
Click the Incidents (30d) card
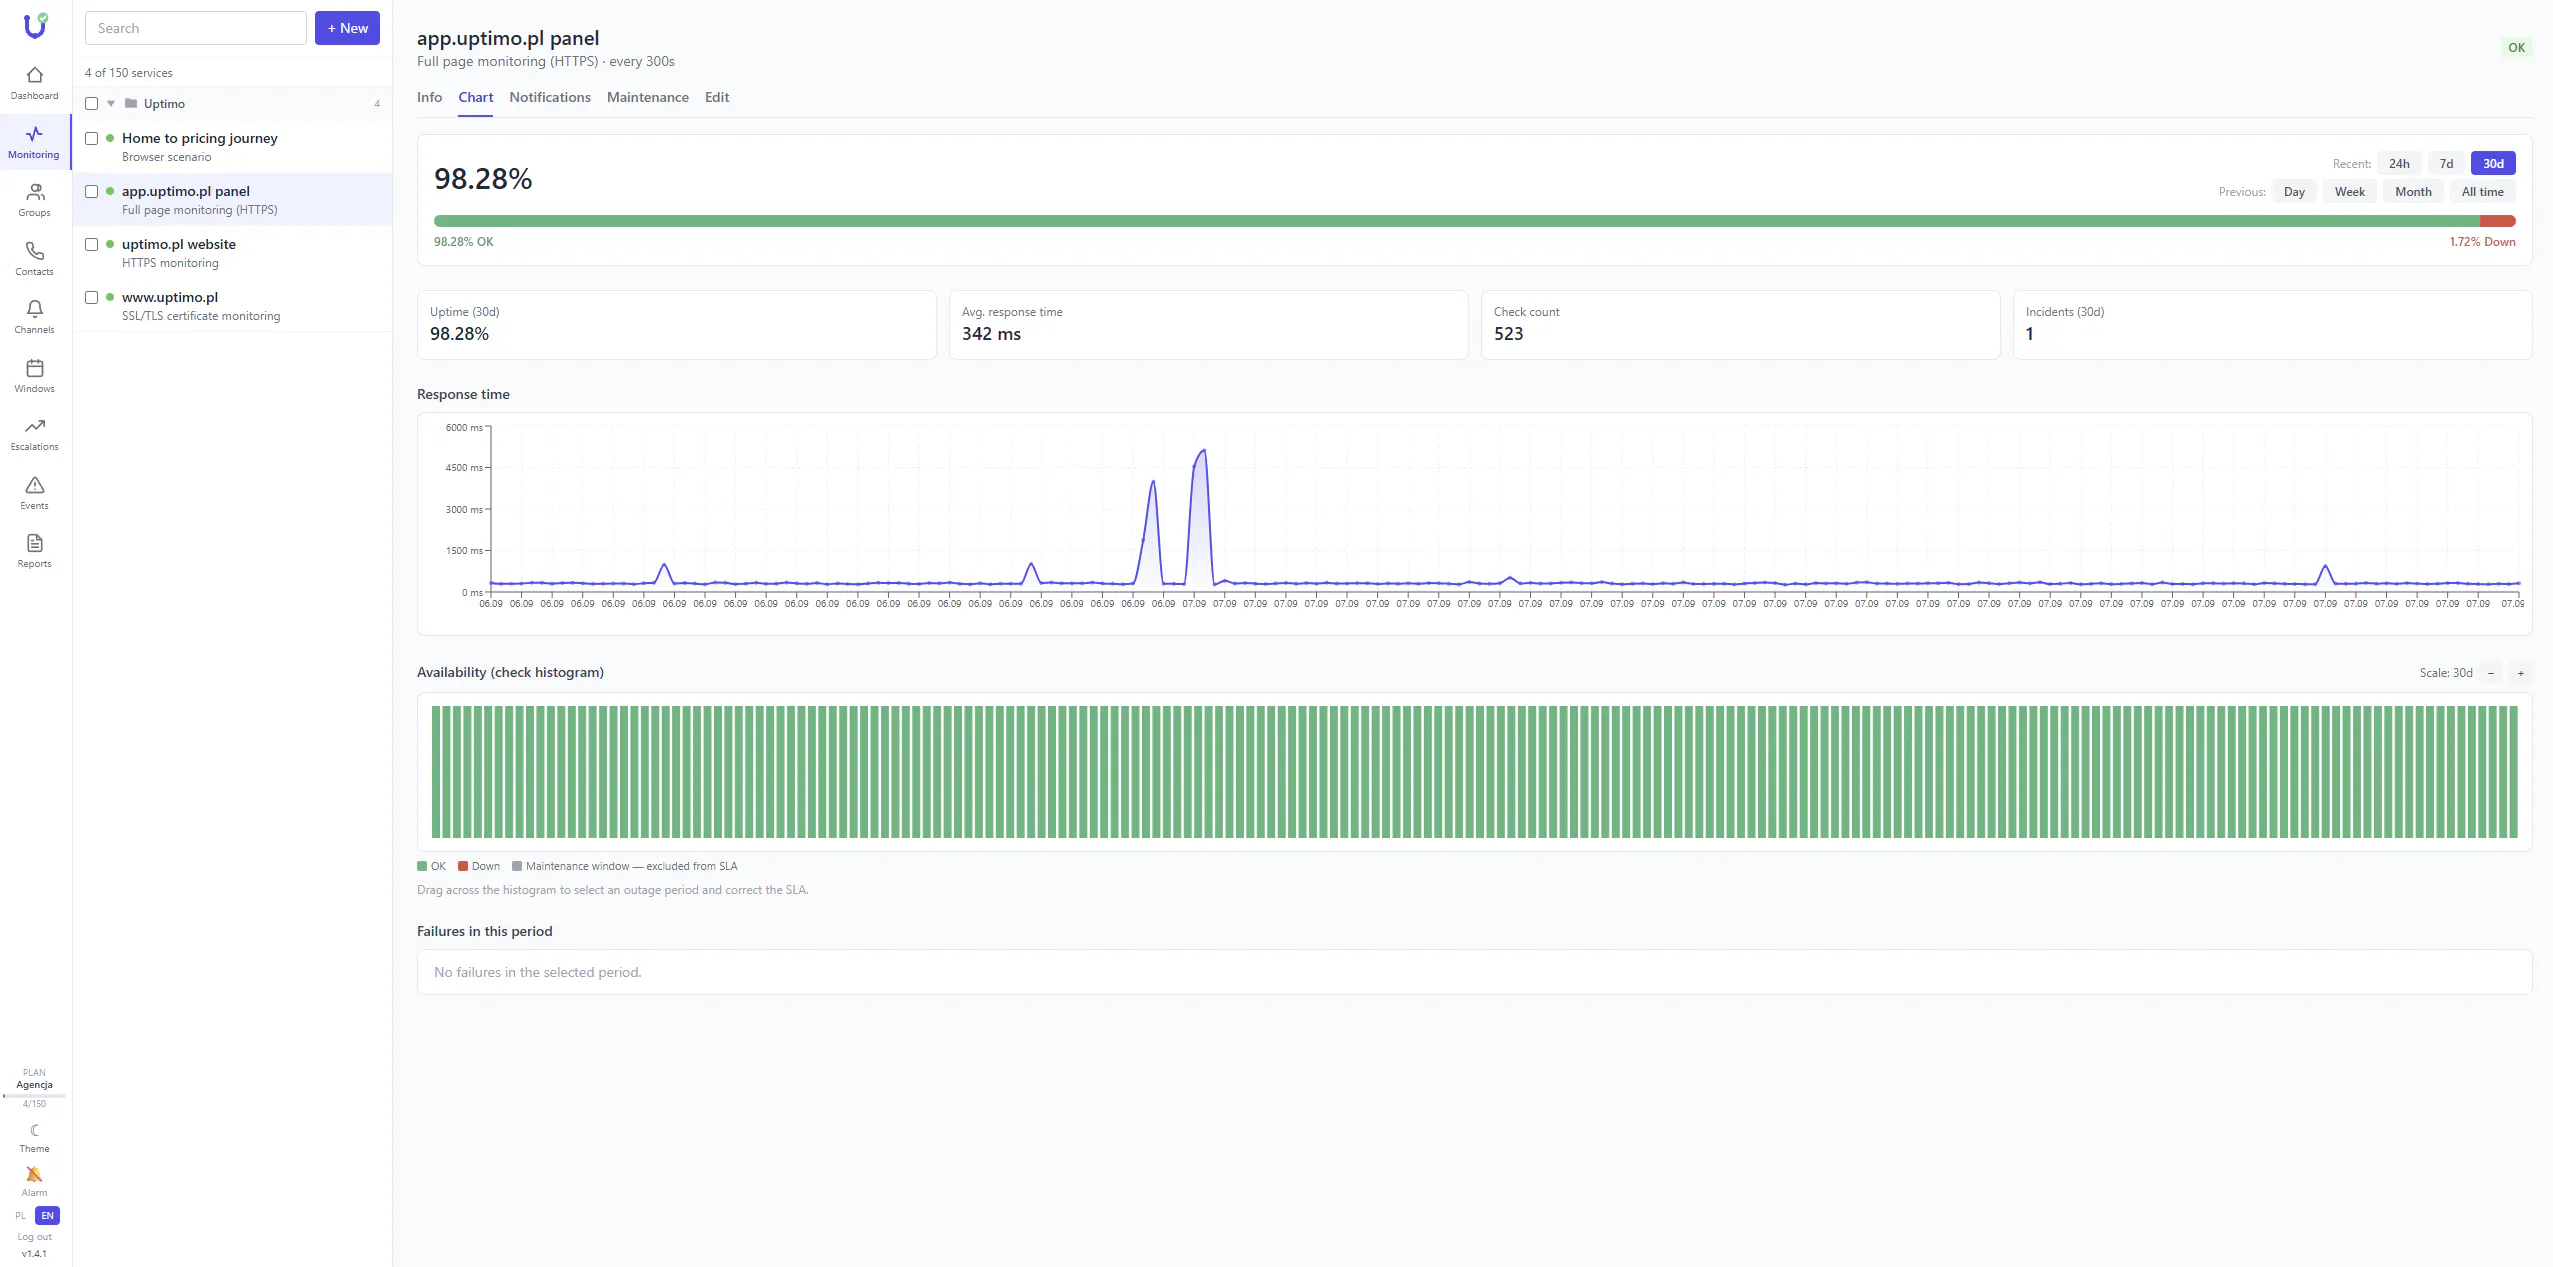click(2273, 325)
